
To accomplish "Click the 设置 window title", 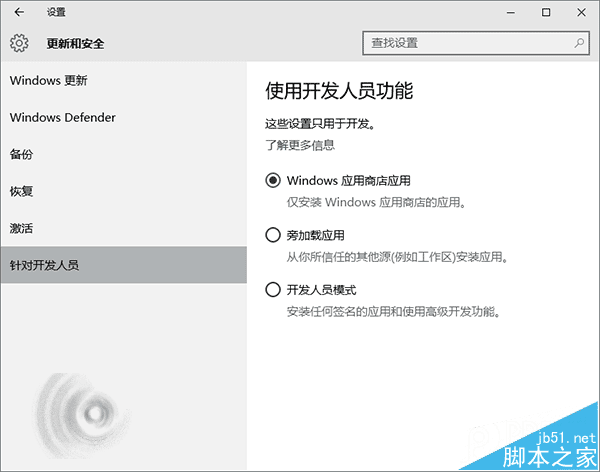I will [56, 12].
